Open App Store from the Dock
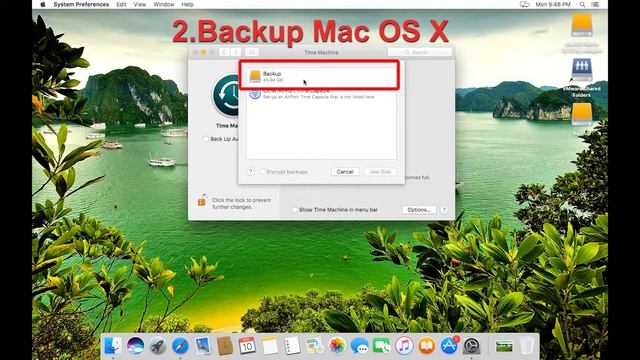Screen dimensions: 640x360 coord(449,346)
